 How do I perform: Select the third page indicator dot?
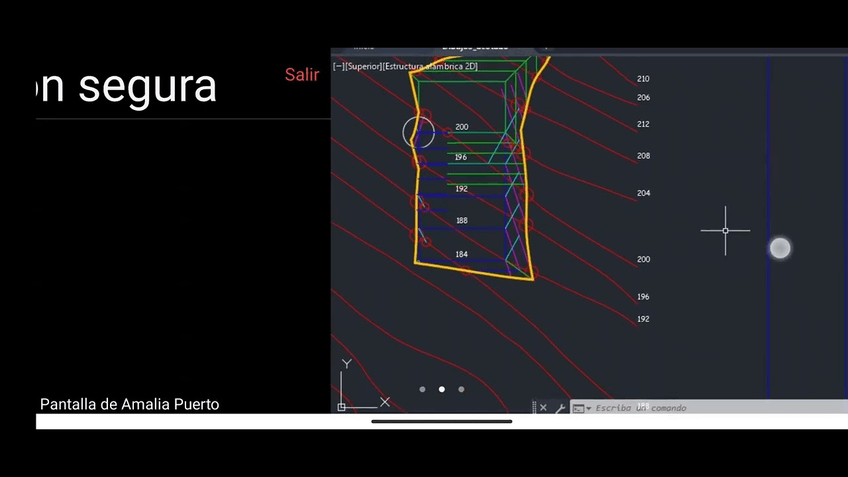coord(461,389)
